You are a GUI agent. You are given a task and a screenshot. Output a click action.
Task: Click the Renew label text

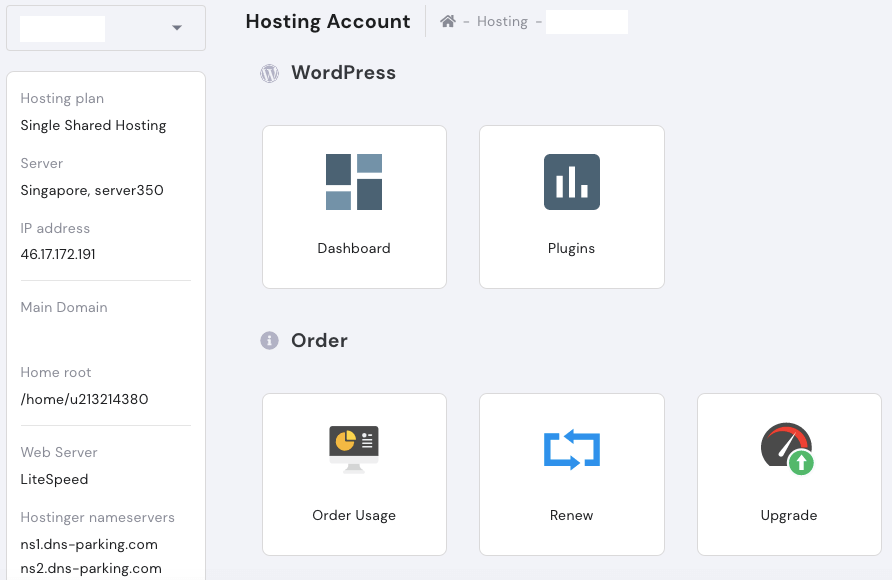pos(572,516)
